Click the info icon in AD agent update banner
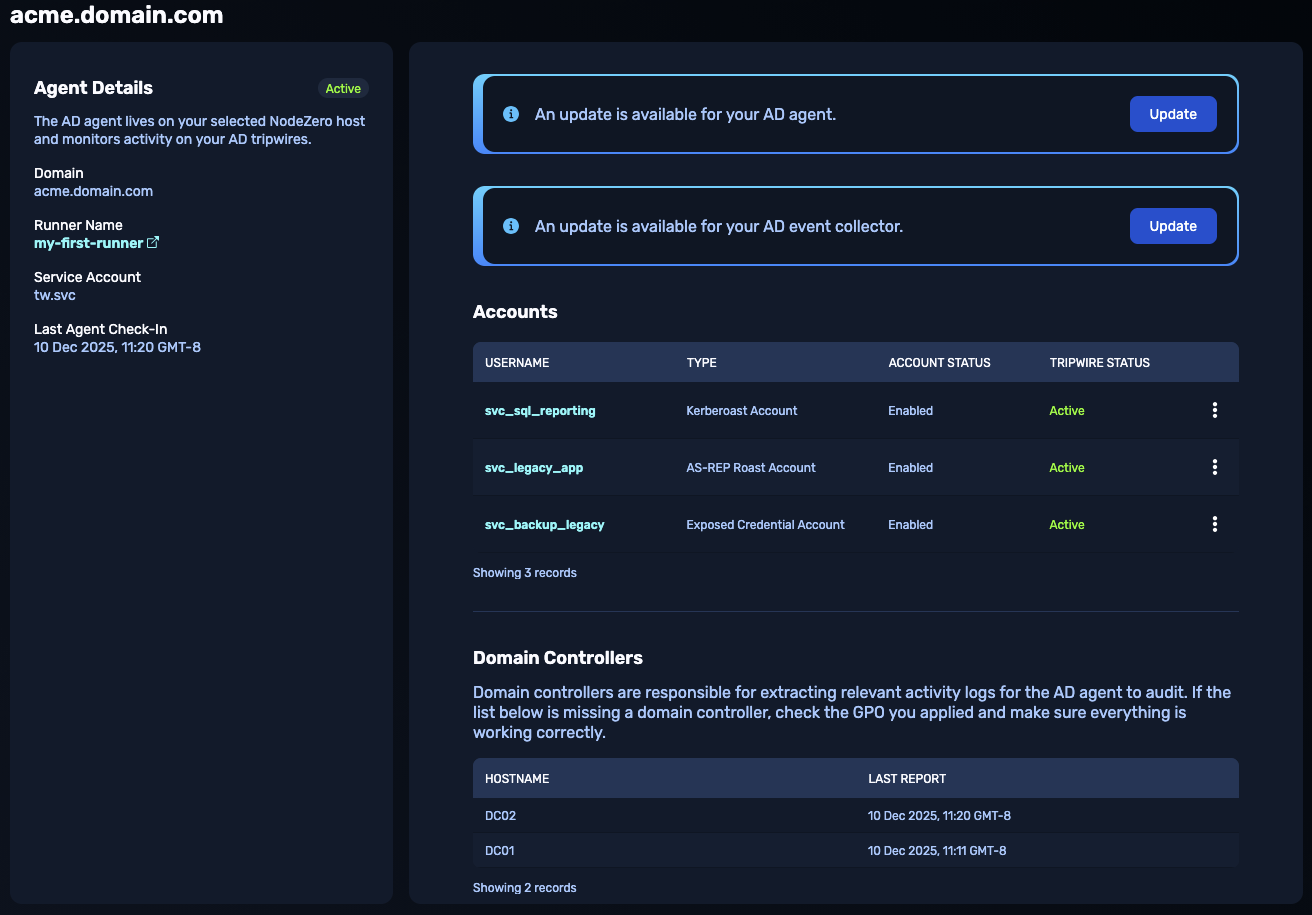Screen dimensions: 1312x915 (511, 114)
